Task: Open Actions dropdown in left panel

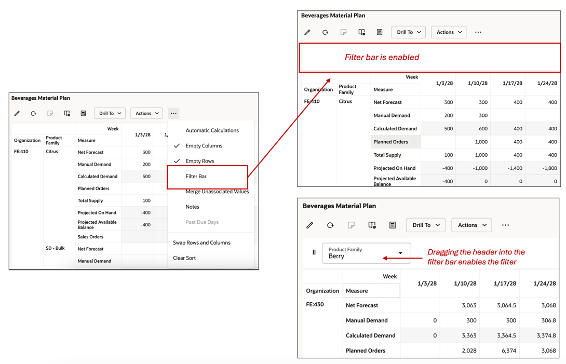Action: coord(147,113)
